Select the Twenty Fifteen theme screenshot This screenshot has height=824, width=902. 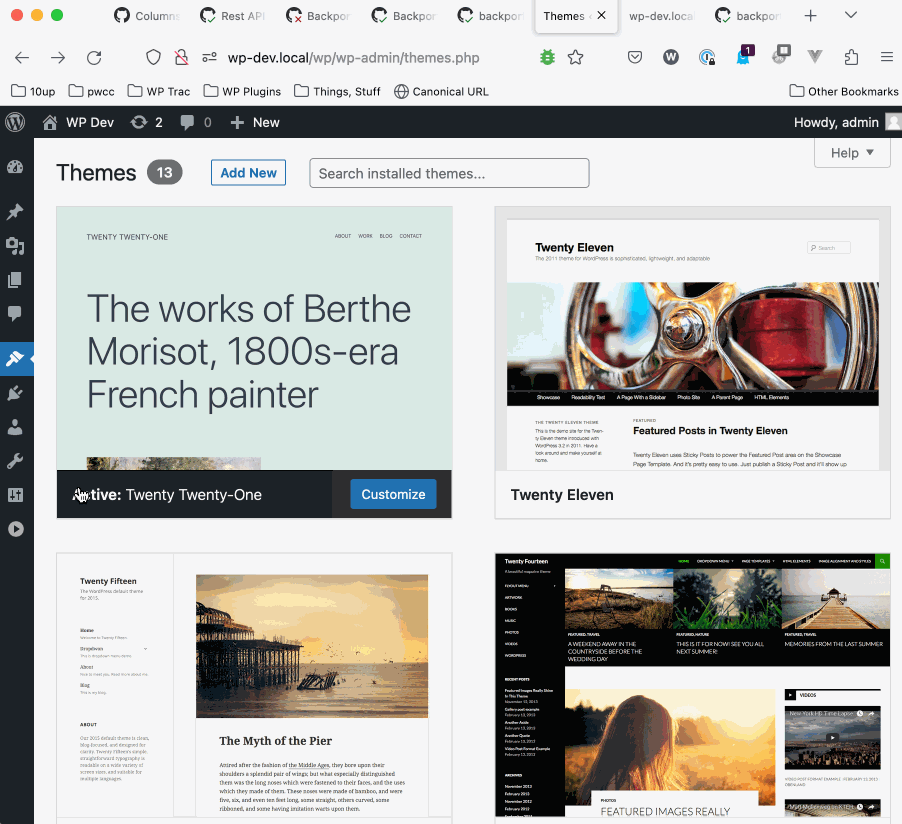254,685
